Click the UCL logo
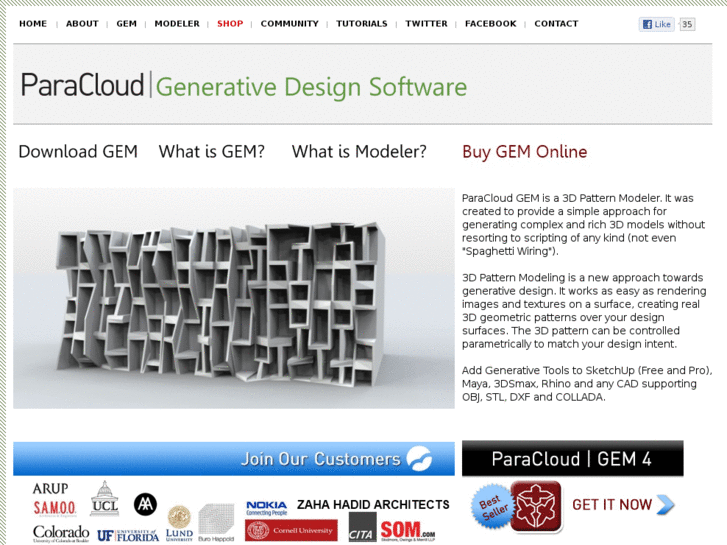The height and width of the screenshot is (545, 727). point(105,498)
